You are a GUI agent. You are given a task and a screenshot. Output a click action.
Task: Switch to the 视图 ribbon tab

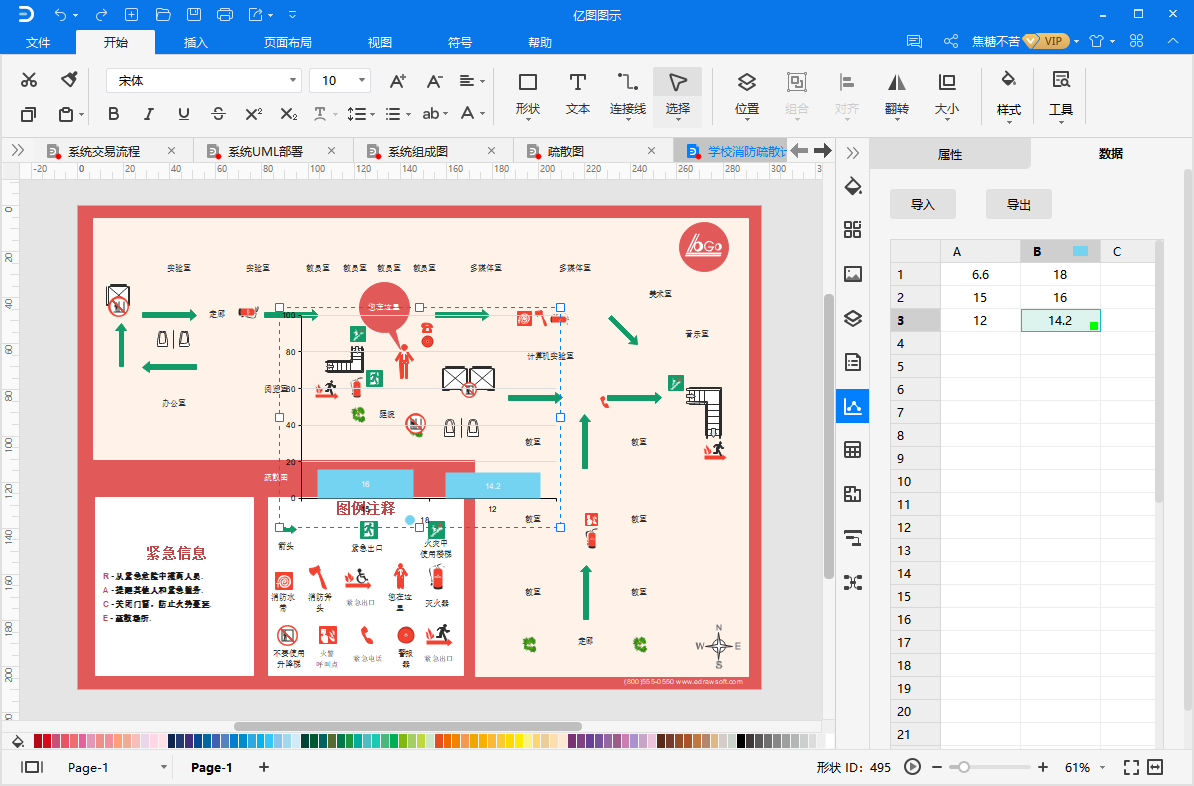pyautogui.click(x=379, y=42)
